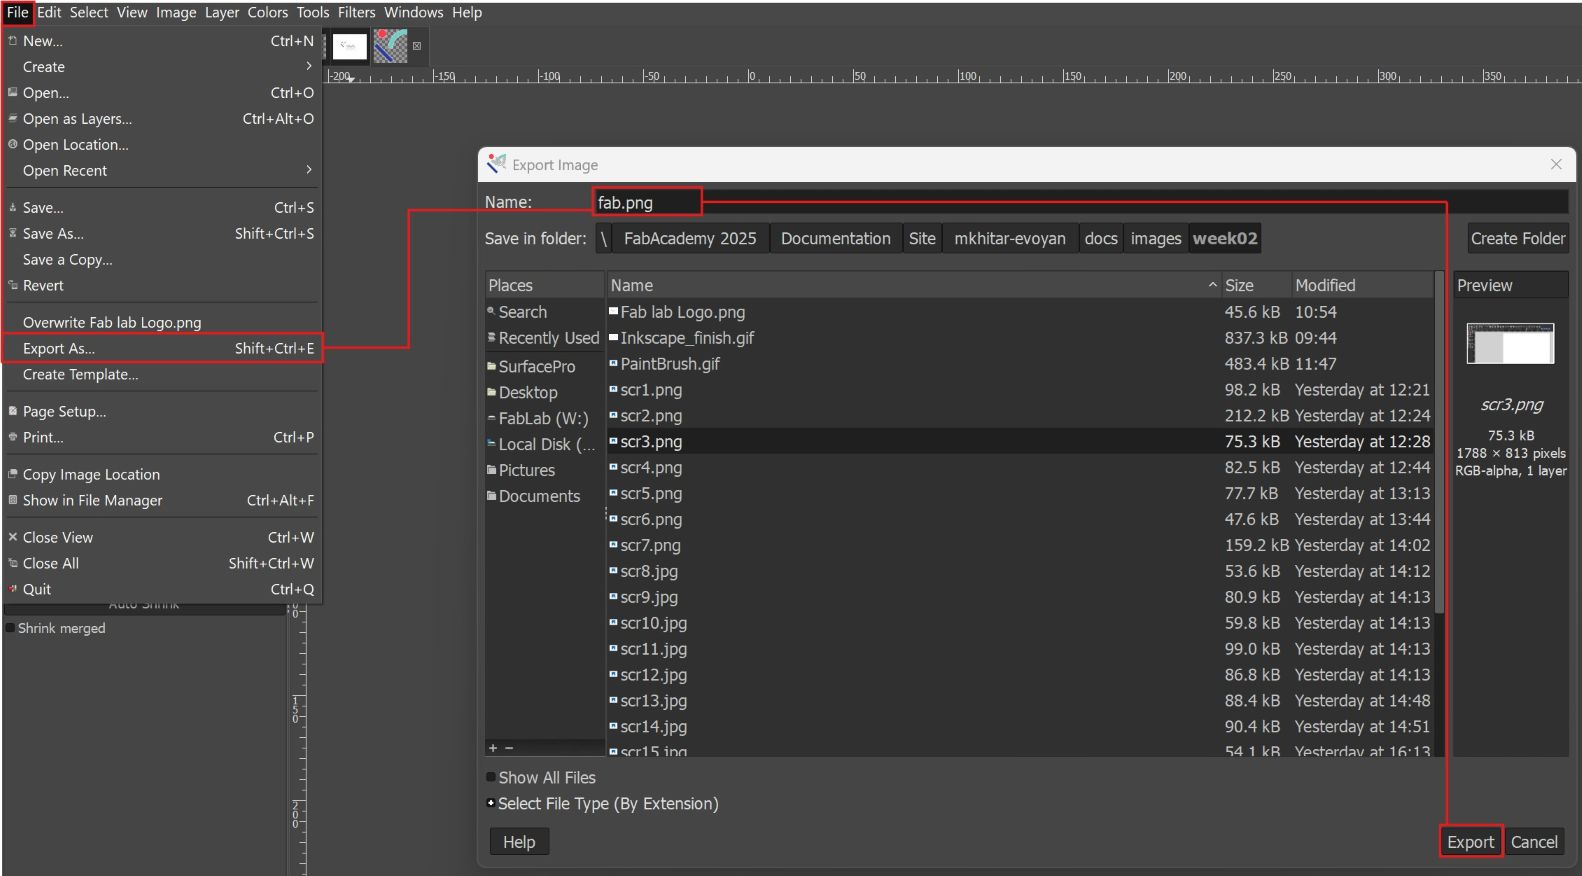Click the Name input field fab.png
This screenshot has height=876, width=1582.
[x=1080, y=202]
